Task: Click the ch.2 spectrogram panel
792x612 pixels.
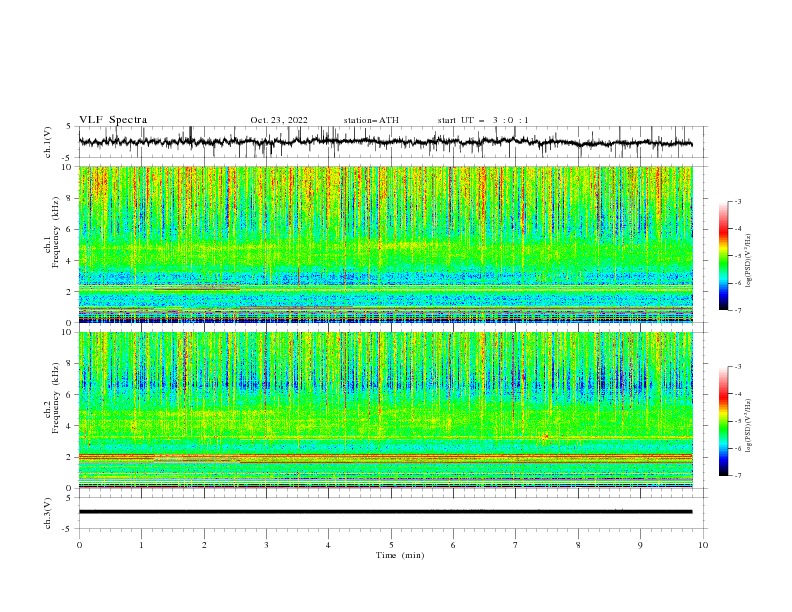Action: pos(386,410)
